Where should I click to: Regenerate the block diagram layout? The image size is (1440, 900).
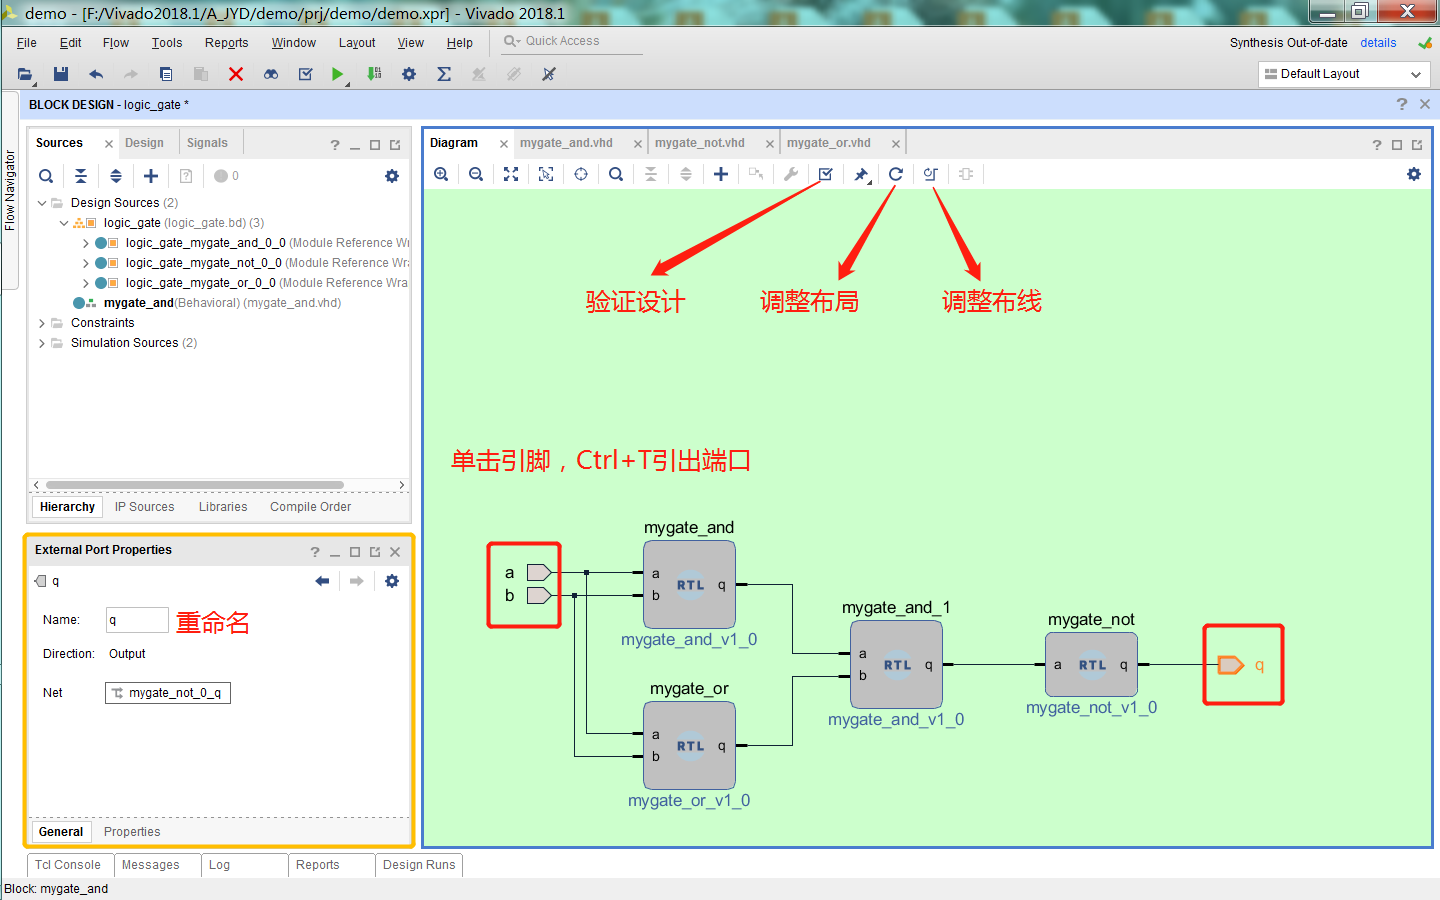pos(895,174)
